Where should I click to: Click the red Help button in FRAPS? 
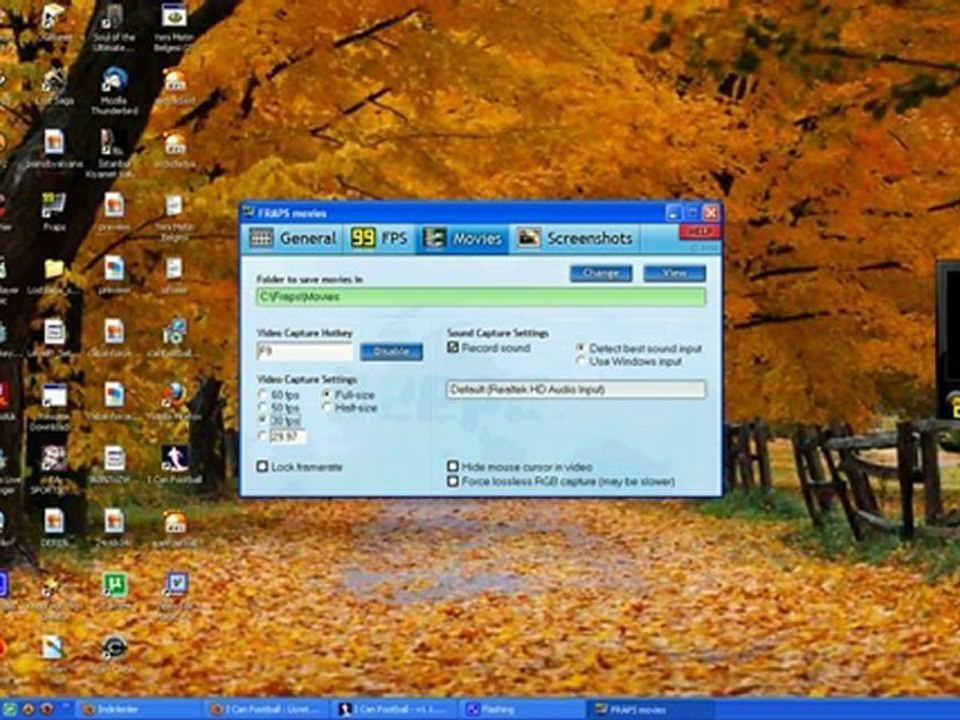coord(700,231)
